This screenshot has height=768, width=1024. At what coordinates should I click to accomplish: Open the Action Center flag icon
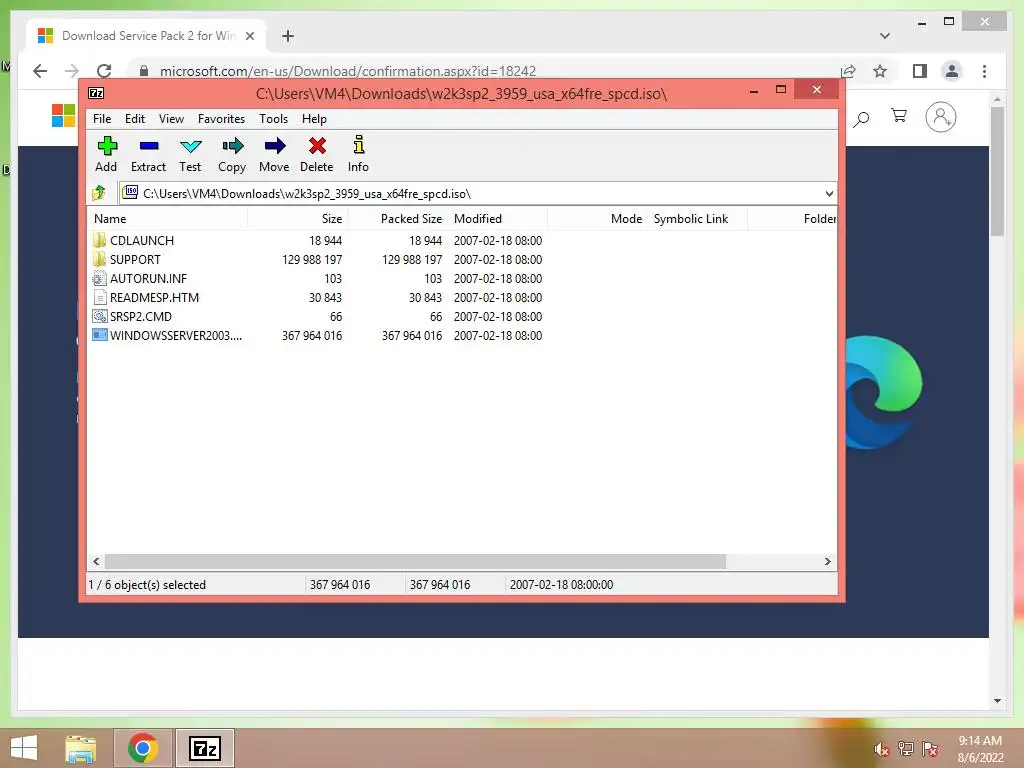(x=930, y=749)
